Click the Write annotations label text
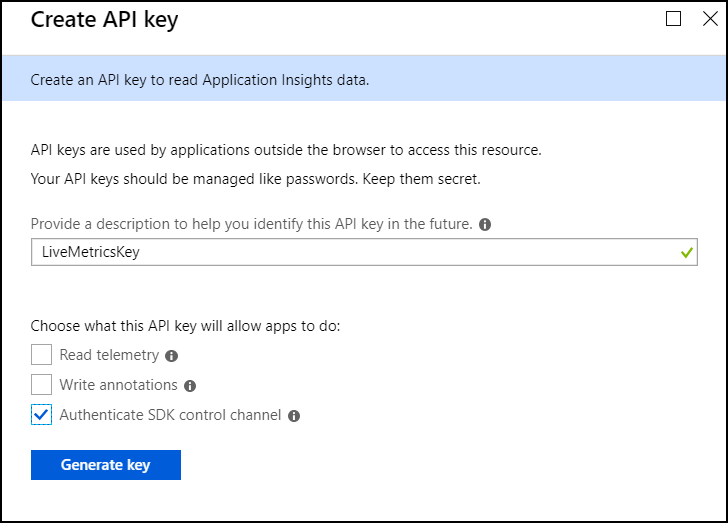 pyautogui.click(x=118, y=385)
